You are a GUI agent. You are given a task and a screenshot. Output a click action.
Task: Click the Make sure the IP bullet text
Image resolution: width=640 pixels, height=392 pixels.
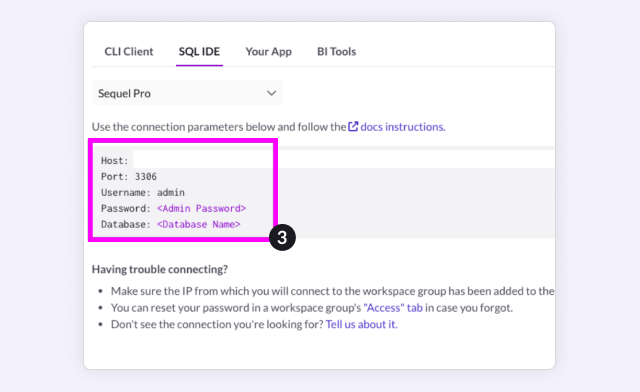(x=332, y=291)
